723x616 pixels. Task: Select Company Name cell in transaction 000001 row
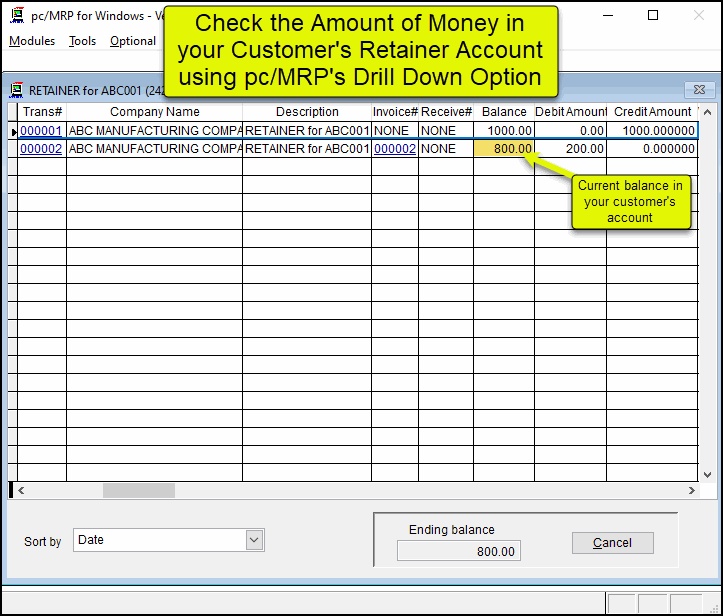pos(154,130)
